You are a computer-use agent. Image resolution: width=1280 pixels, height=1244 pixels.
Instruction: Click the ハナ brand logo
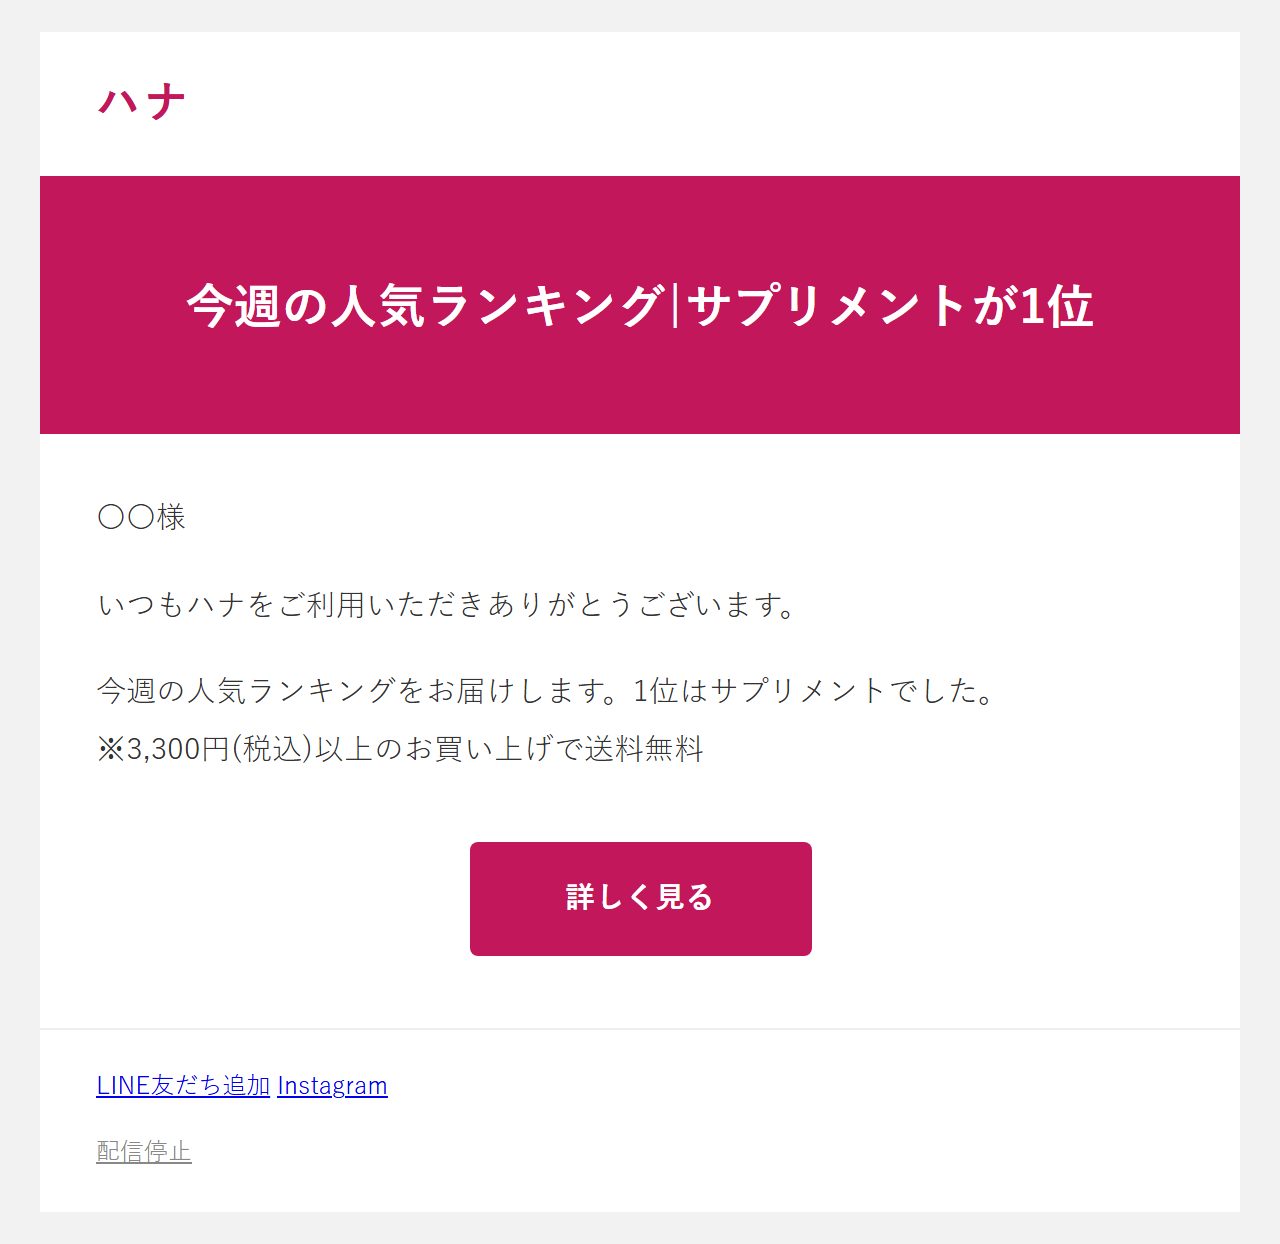142,101
